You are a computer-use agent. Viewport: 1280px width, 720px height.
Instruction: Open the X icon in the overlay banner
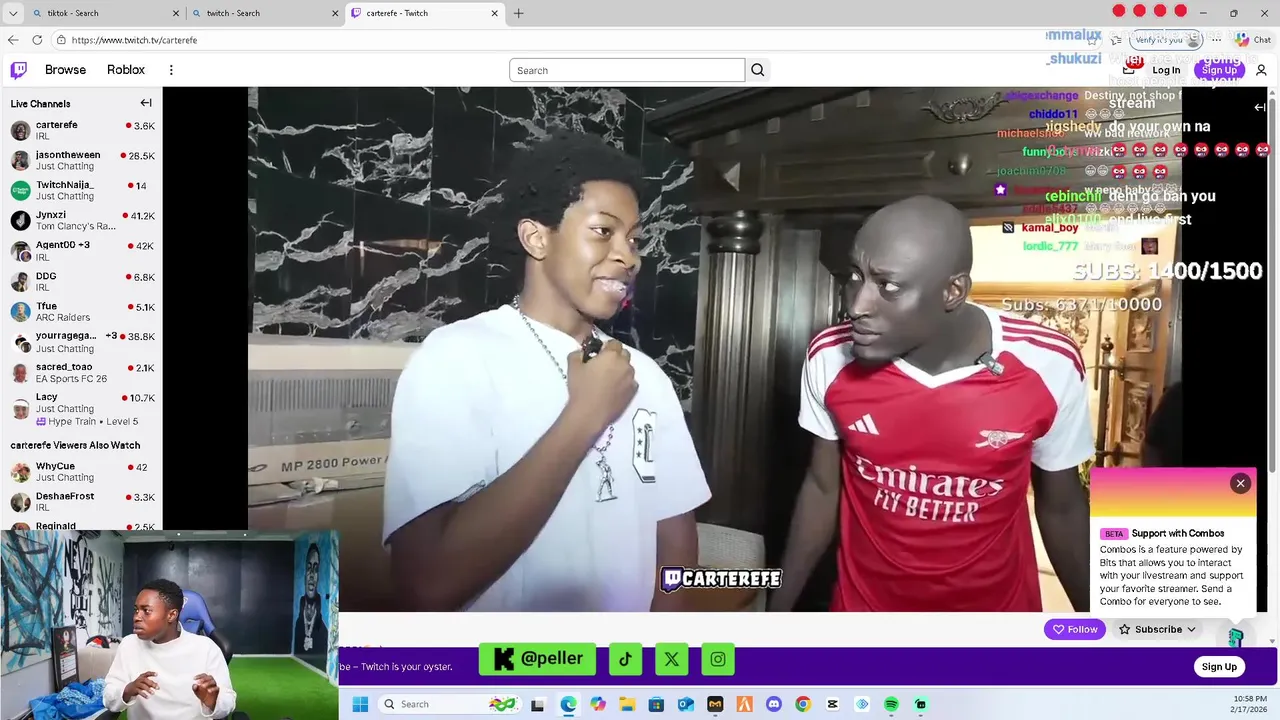[x=671, y=659]
